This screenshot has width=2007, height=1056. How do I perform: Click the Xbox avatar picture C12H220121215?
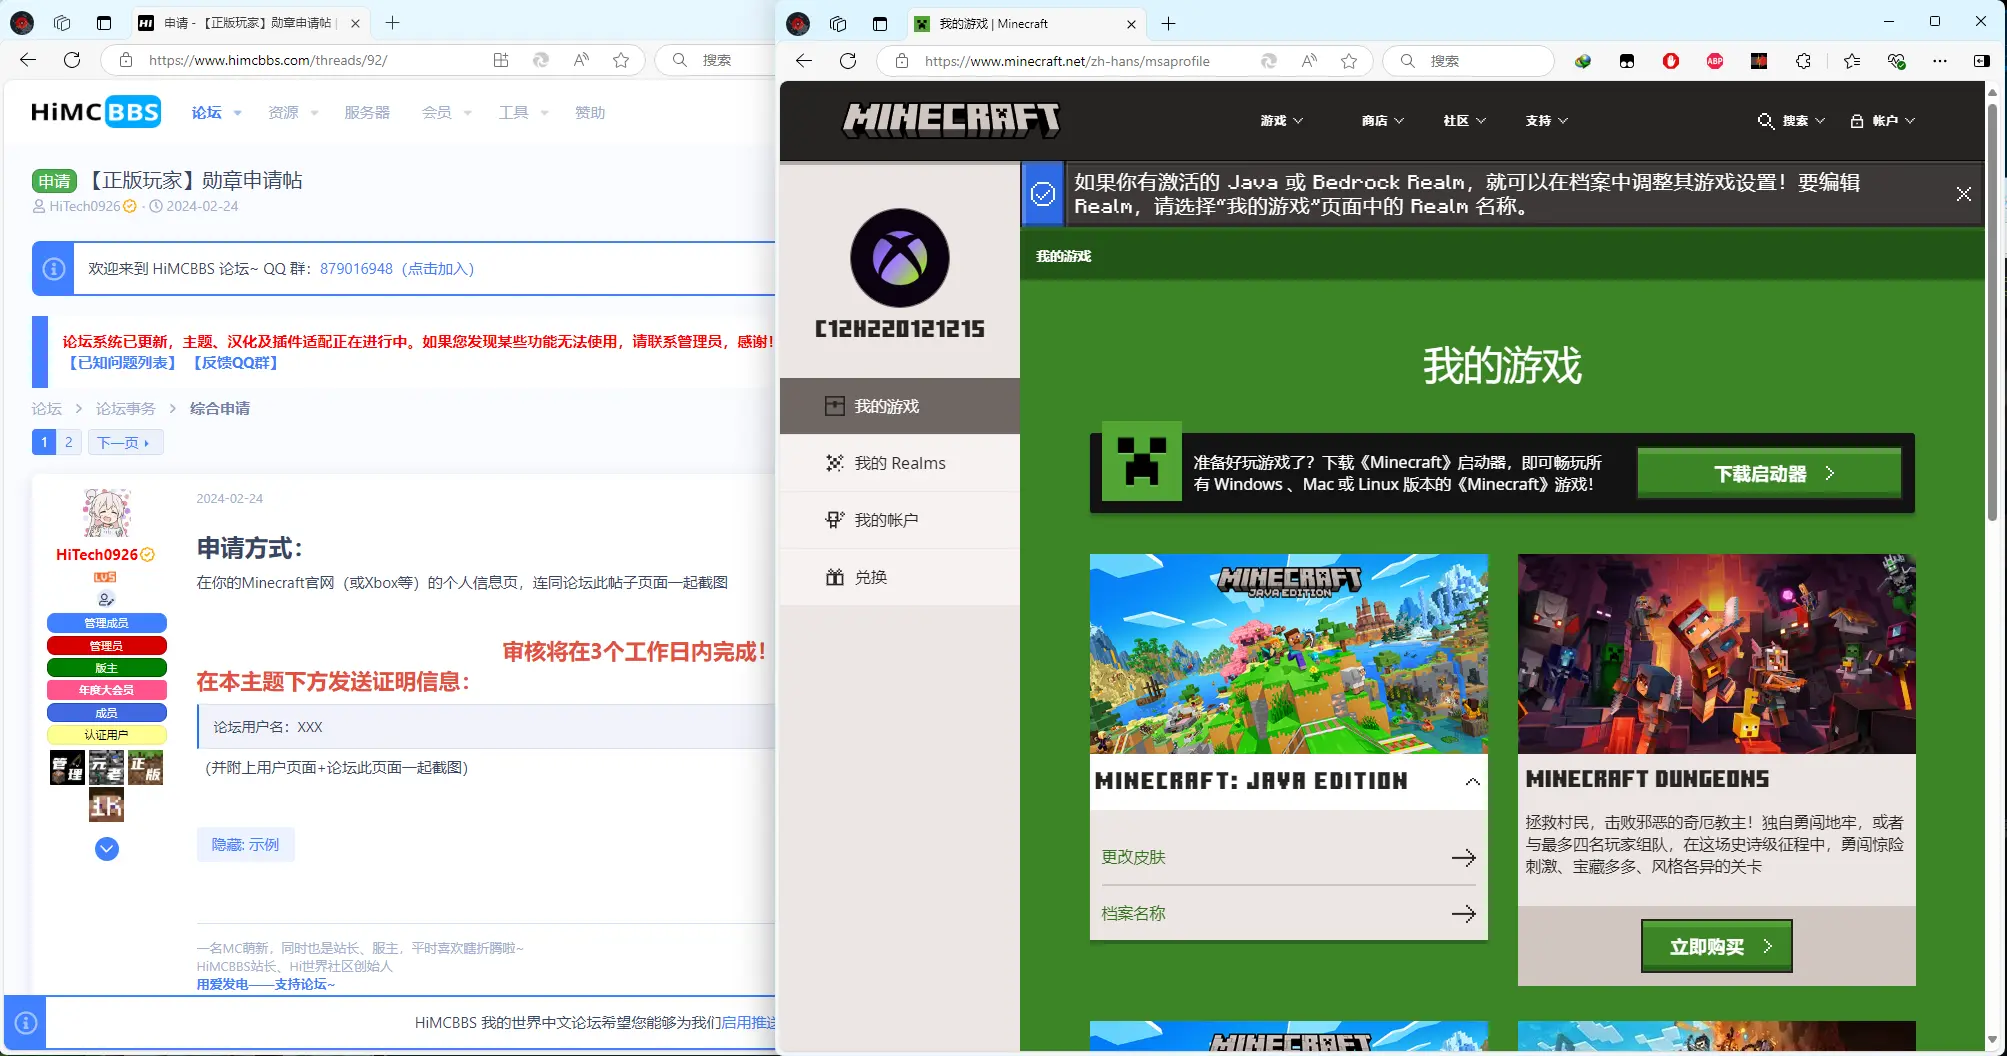898,258
